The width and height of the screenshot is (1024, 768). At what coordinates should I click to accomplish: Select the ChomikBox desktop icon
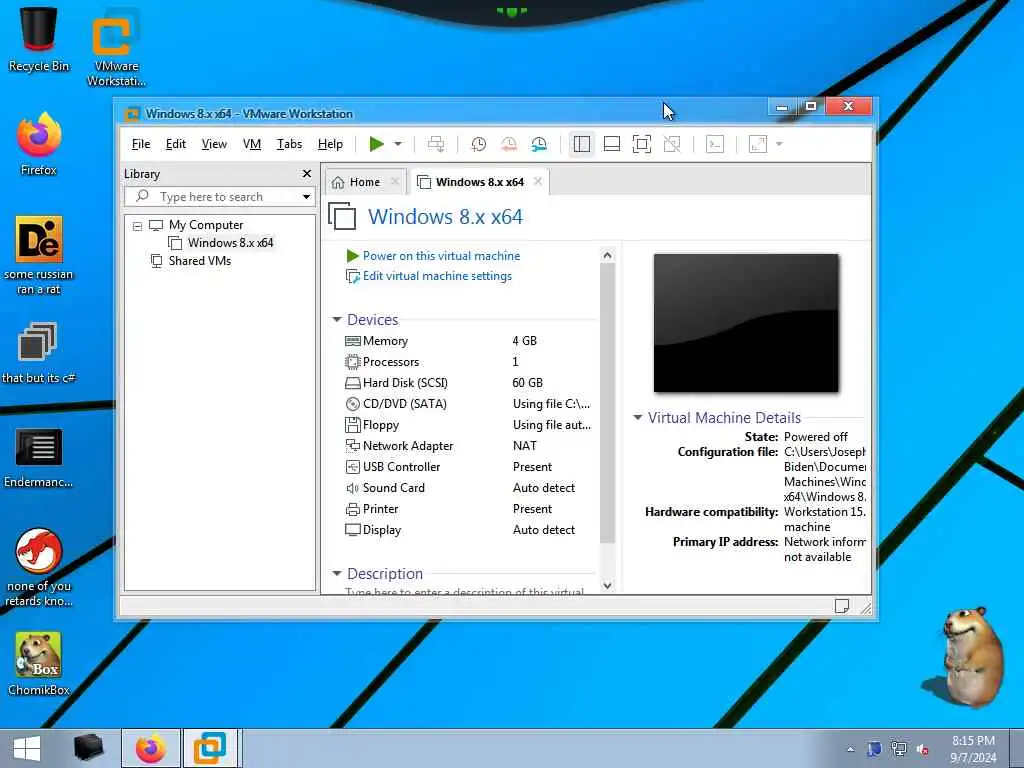pyautogui.click(x=39, y=664)
